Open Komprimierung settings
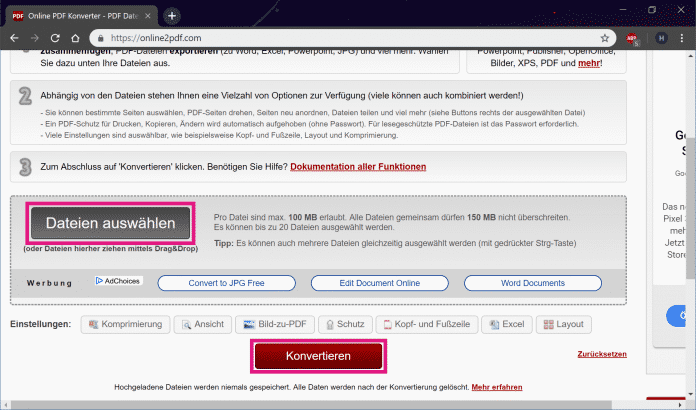 (124, 325)
